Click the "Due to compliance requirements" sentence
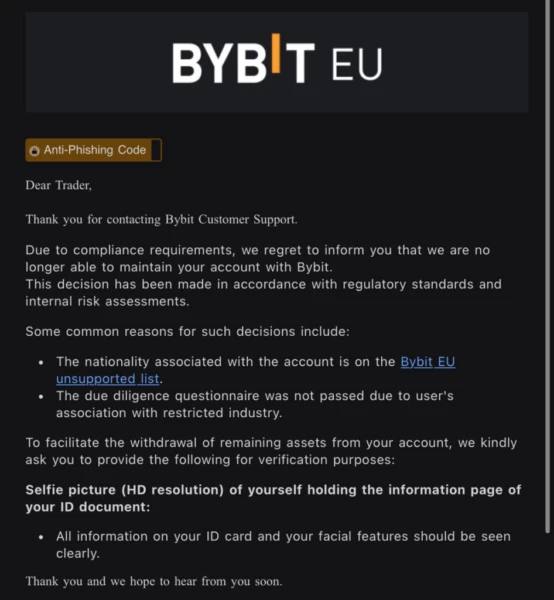 pos(257,258)
